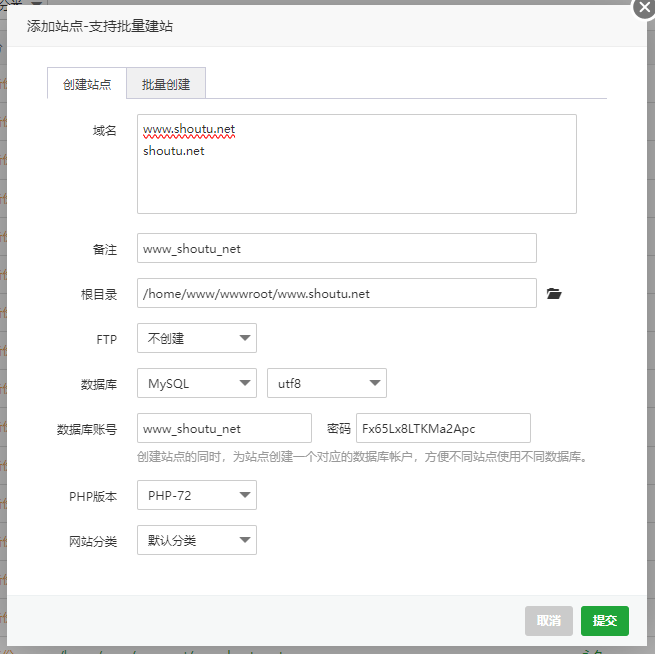
Task: Focus the 备注 remark input field
Action: tap(337, 248)
